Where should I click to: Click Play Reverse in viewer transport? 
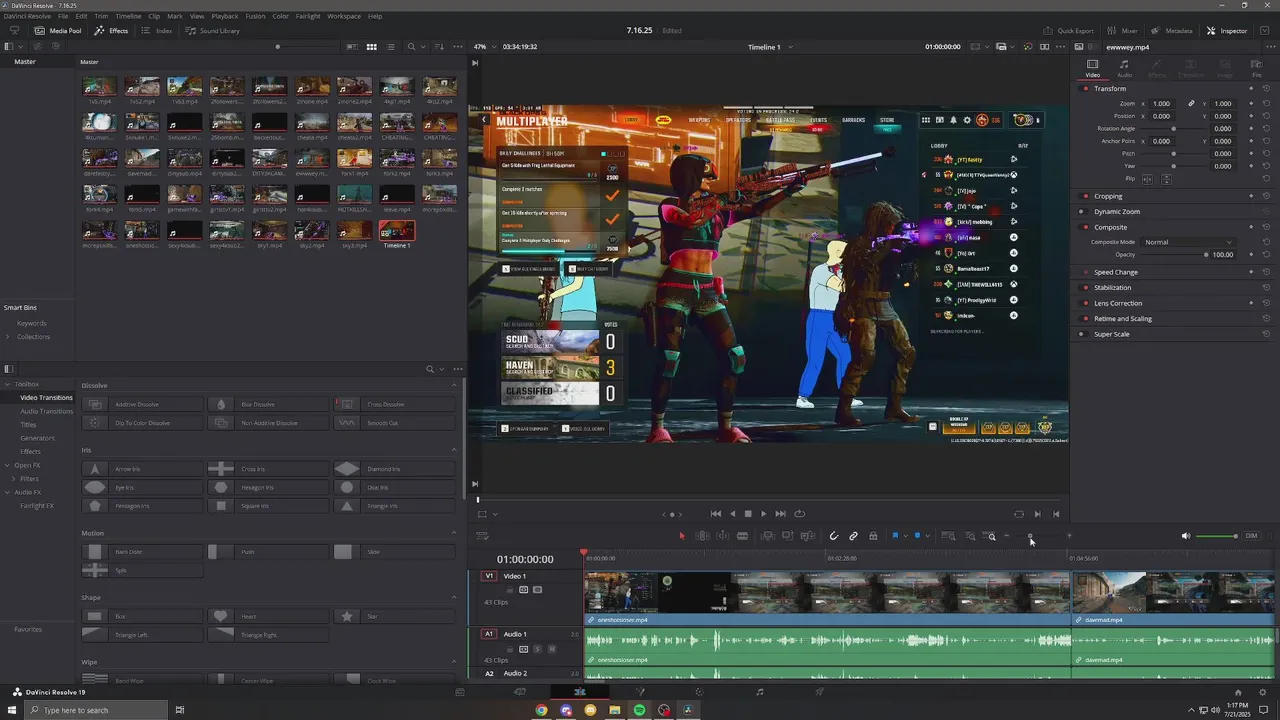(x=732, y=514)
